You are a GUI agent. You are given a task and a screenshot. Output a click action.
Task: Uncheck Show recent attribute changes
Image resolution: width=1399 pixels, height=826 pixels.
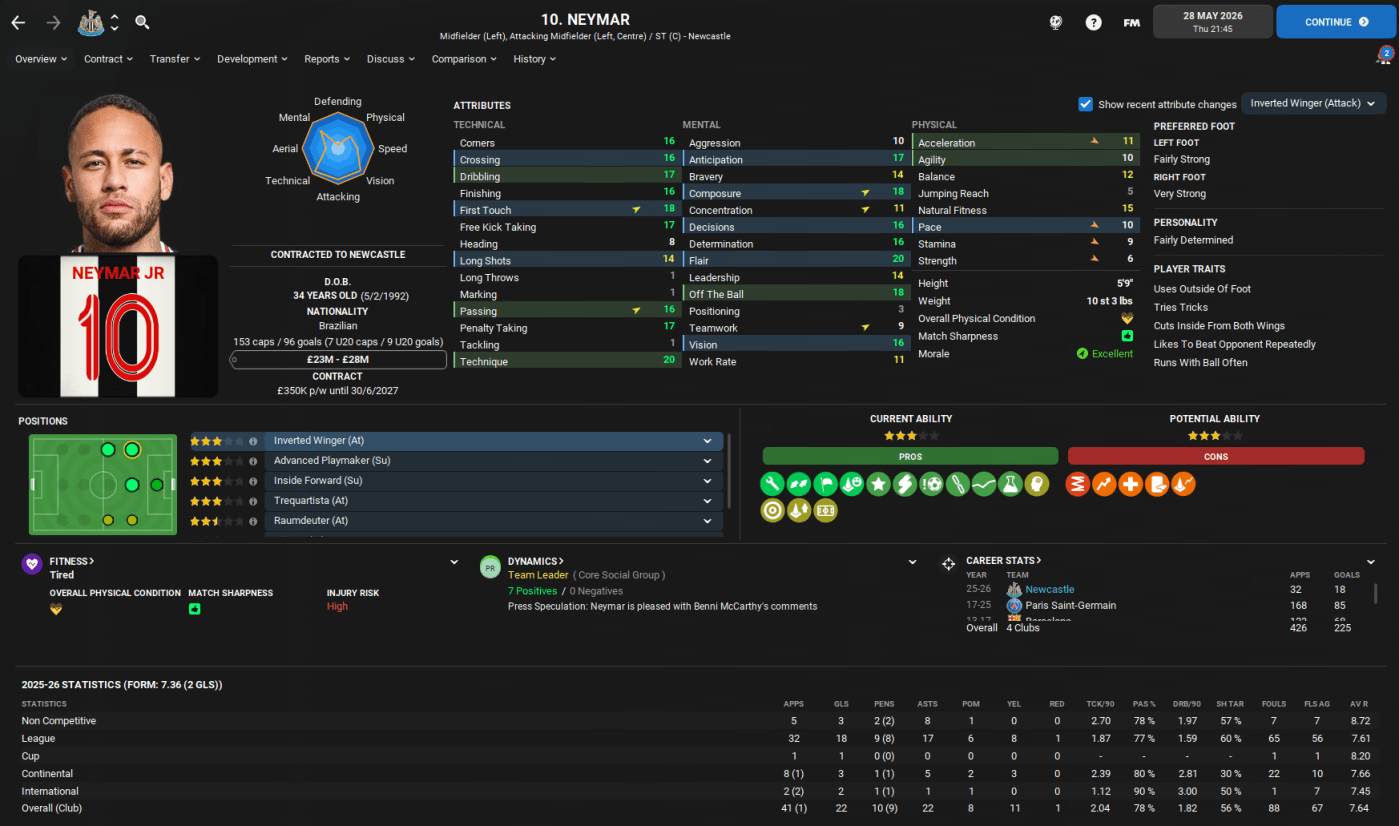point(1085,104)
